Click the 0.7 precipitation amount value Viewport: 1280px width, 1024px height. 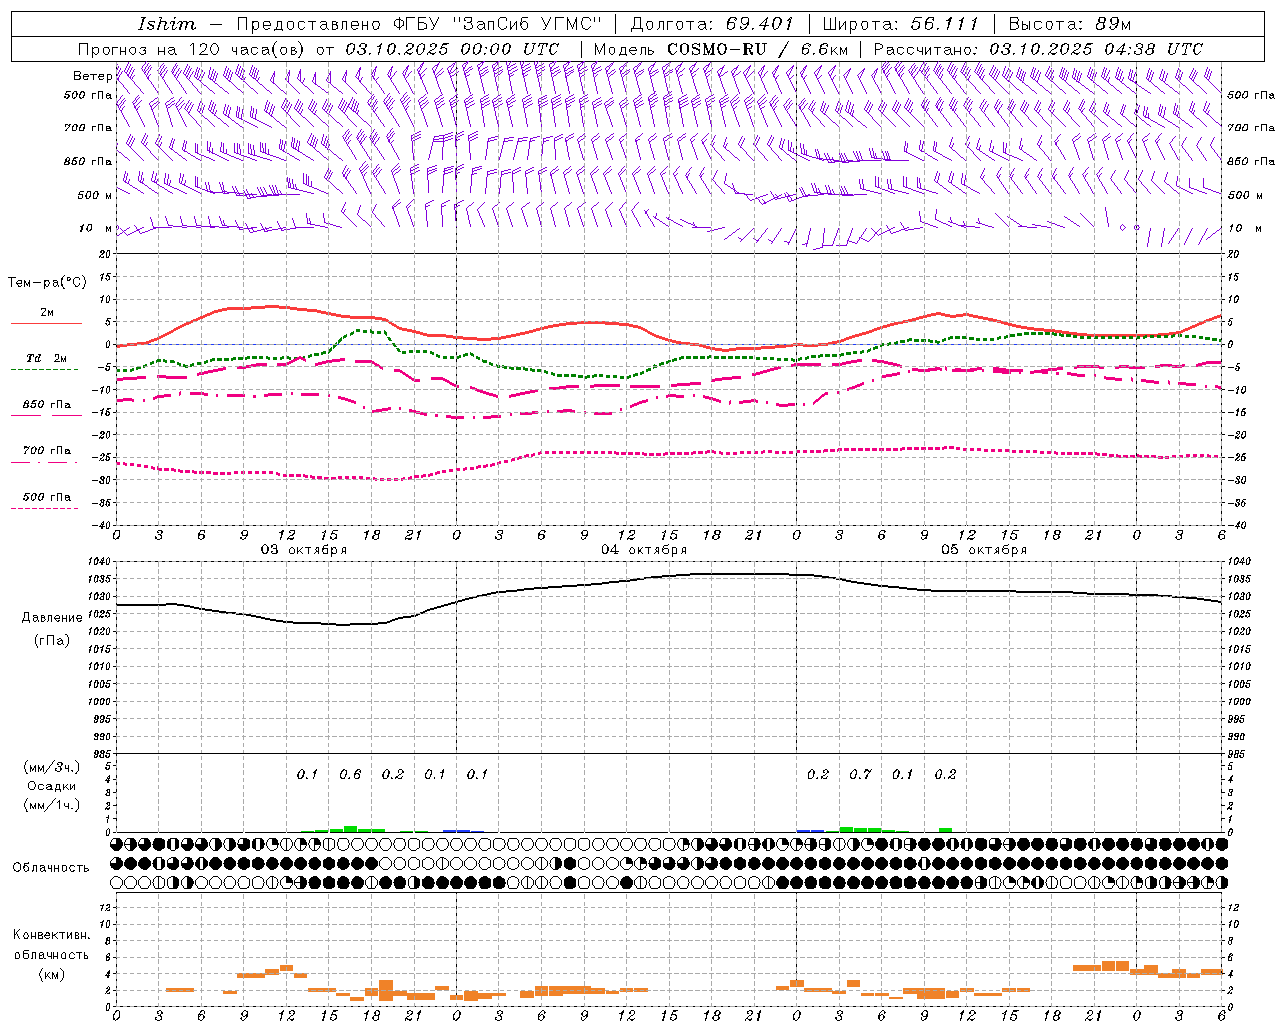pyautogui.click(x=860, y=774)
